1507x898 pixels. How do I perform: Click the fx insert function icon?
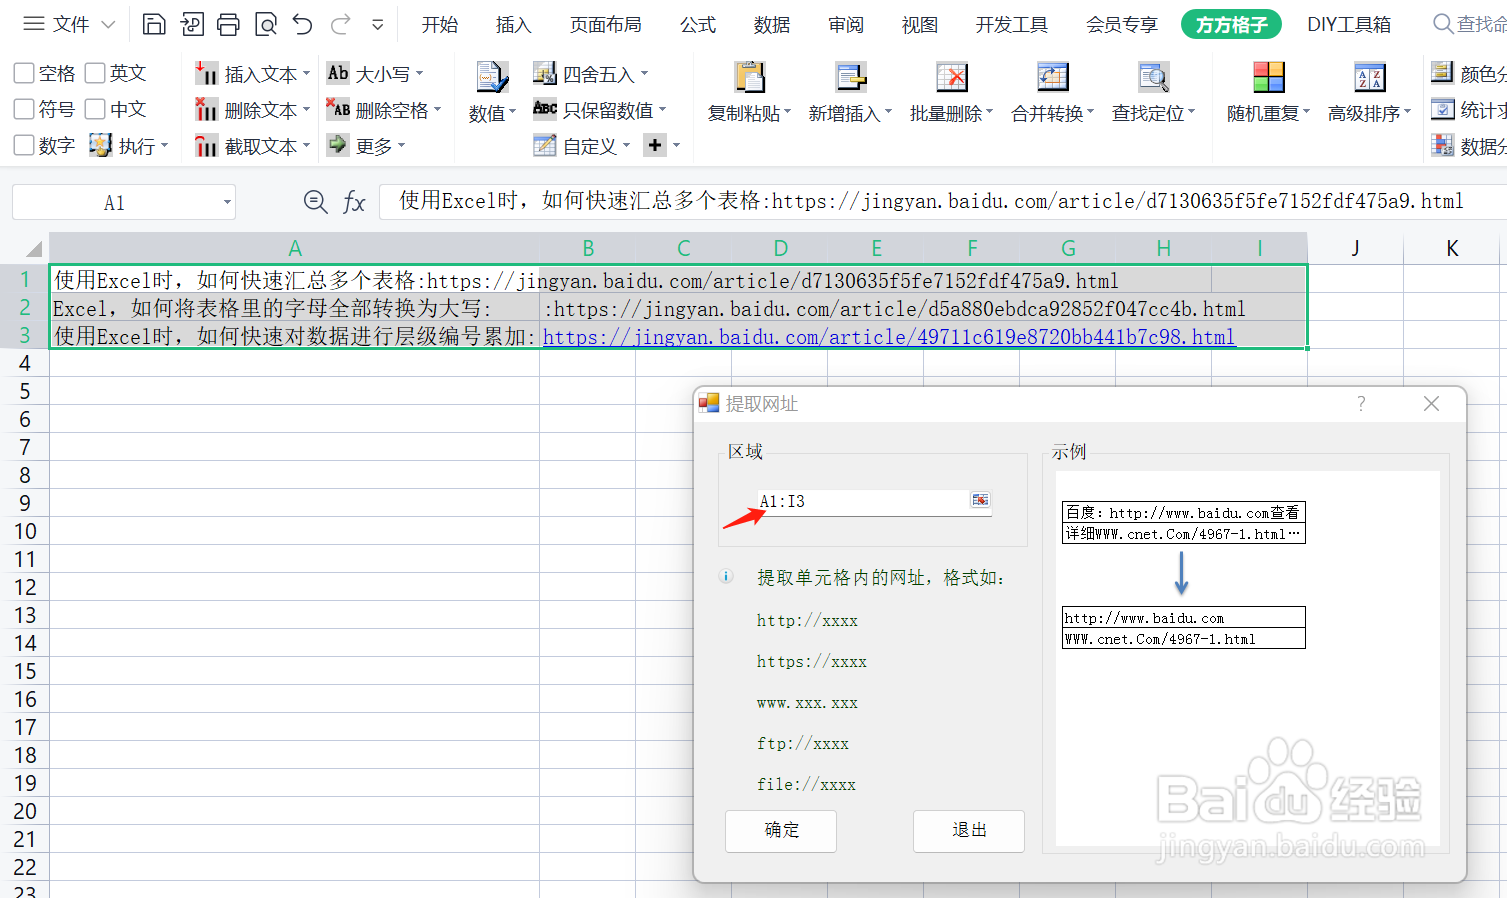click(354, 202)
